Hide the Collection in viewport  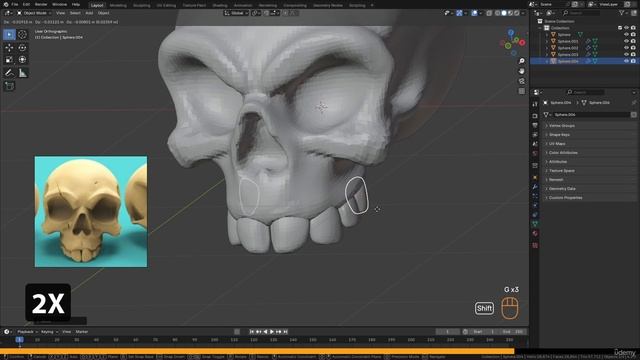[626, 28]
